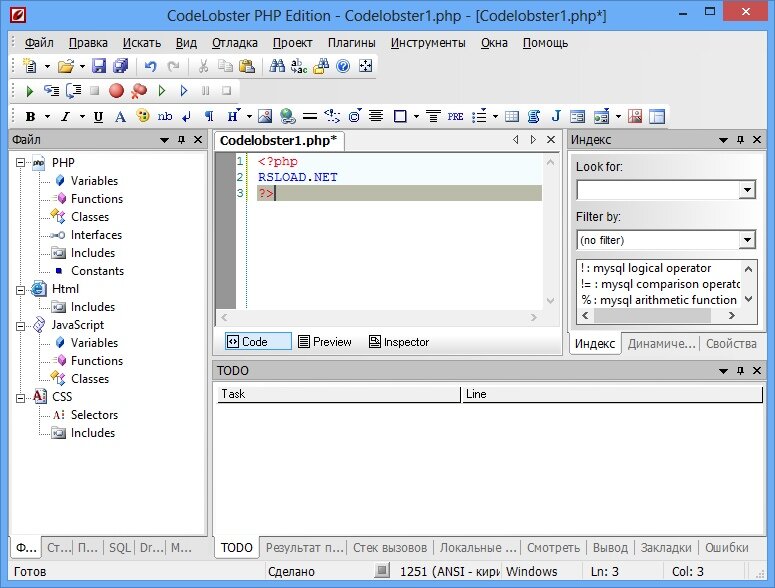Click the JavaScript J icon
This screenshot has width=775, height=588.
(556, 116)
